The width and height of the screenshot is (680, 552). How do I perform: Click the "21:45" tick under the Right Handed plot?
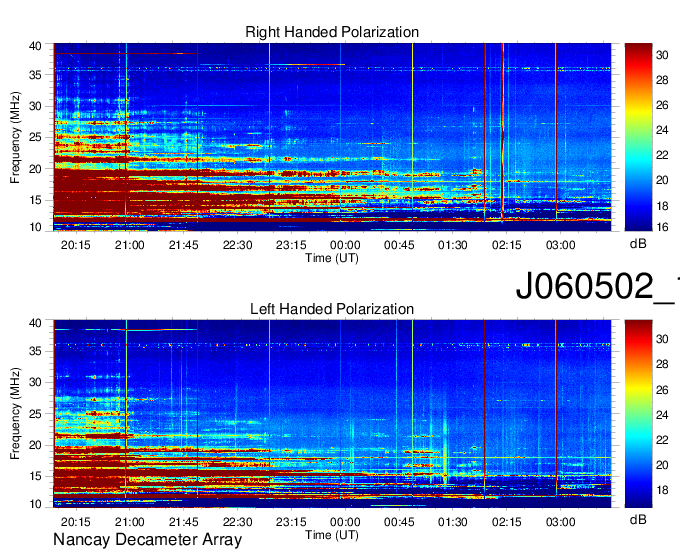183,245
